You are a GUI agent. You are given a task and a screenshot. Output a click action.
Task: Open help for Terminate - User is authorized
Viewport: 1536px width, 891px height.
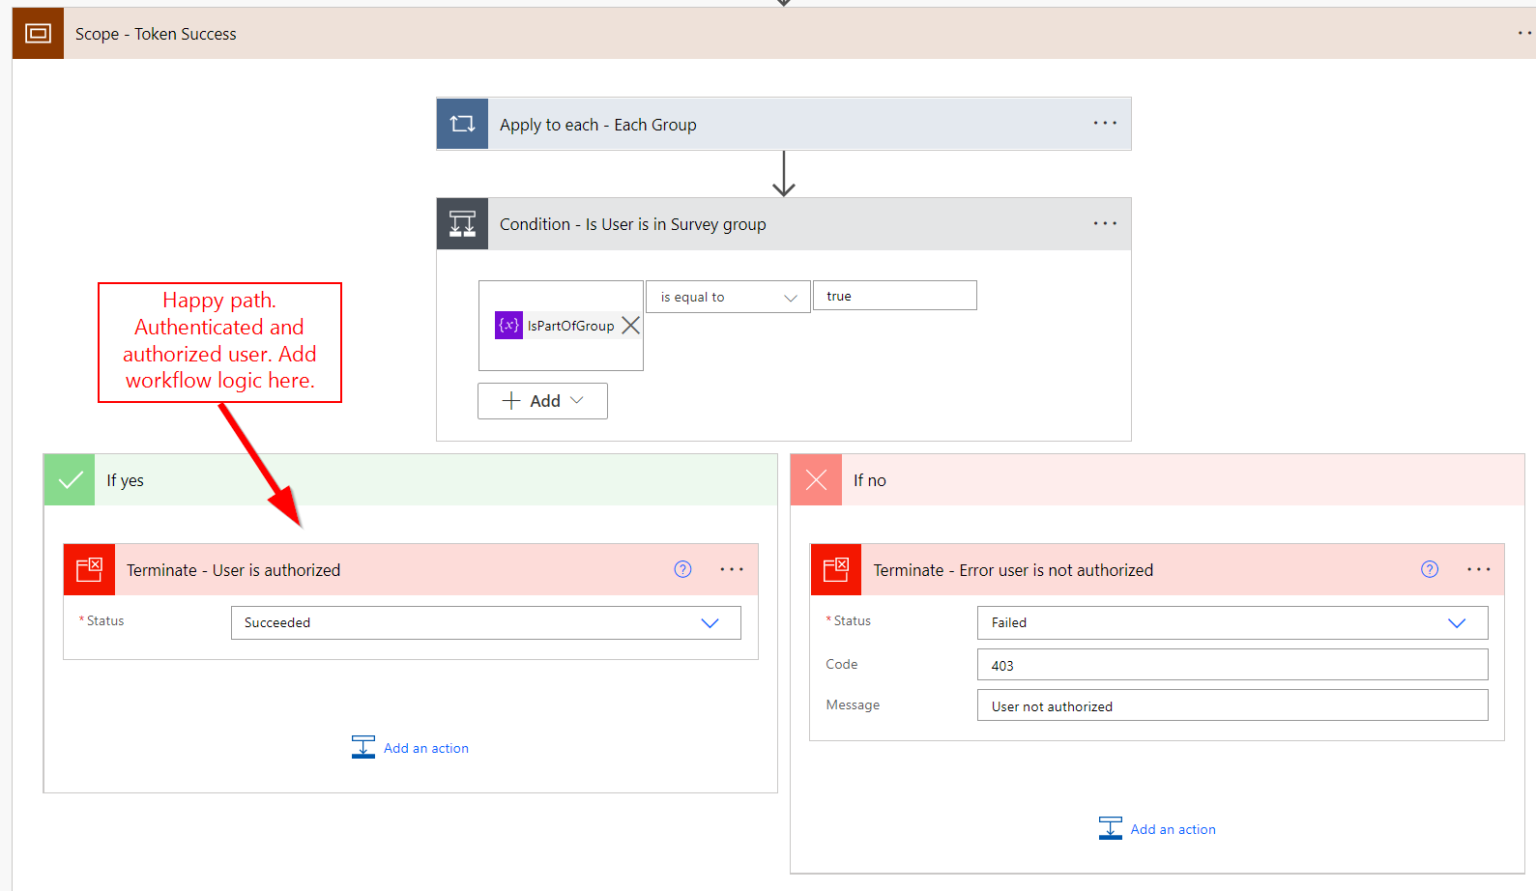point(683,569)
